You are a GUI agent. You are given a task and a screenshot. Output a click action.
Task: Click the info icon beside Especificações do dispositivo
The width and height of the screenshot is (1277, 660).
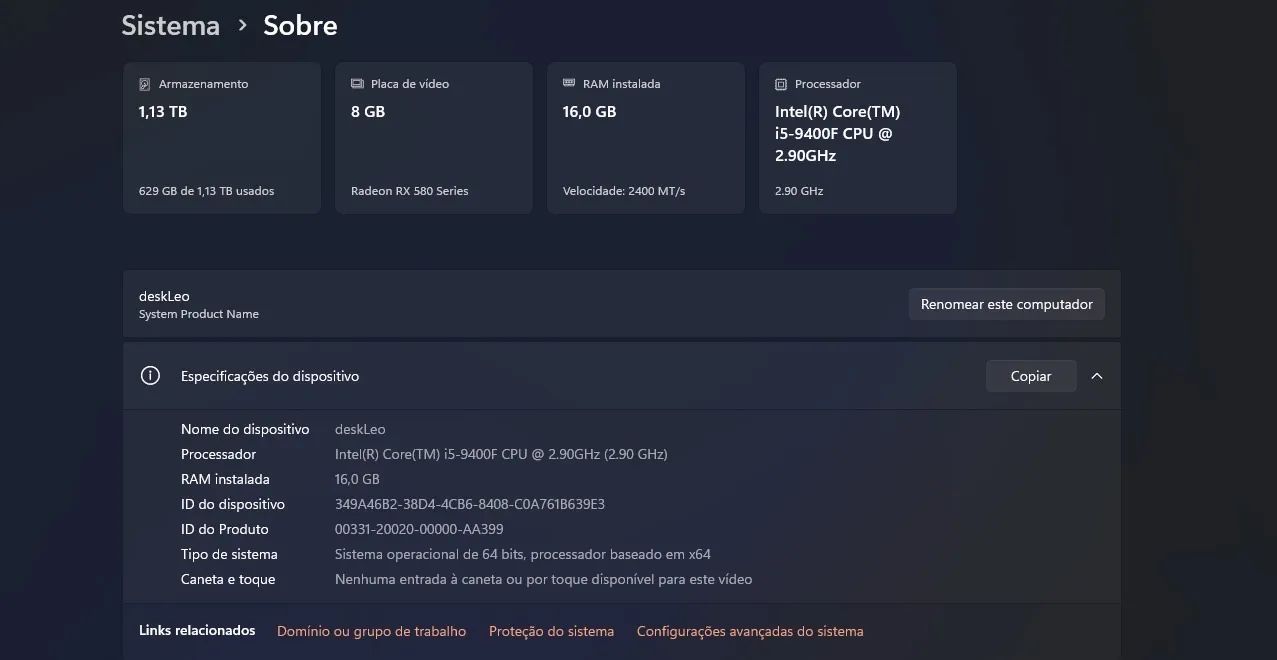pos(150,376)
